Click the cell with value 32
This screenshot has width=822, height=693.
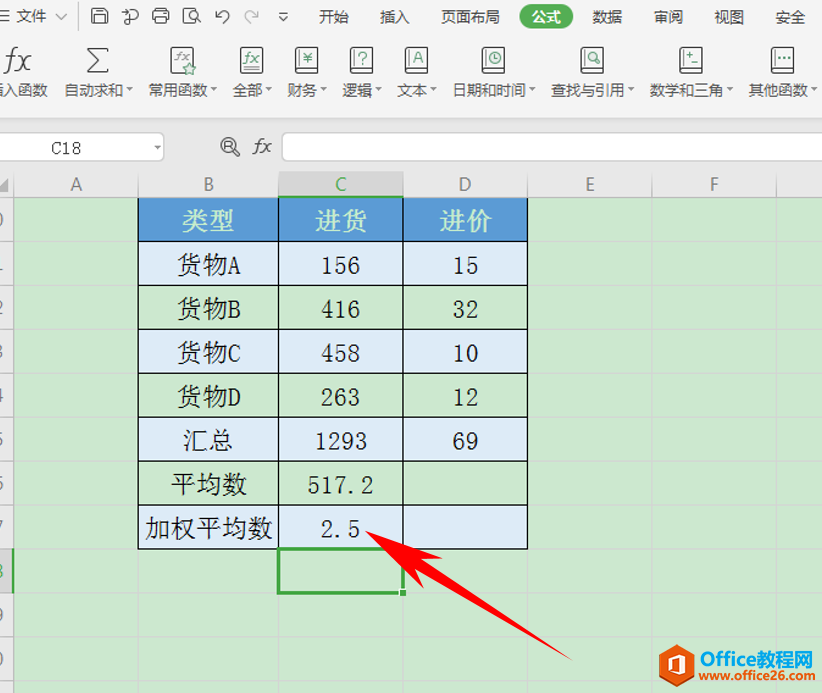(x=465, y=308)
